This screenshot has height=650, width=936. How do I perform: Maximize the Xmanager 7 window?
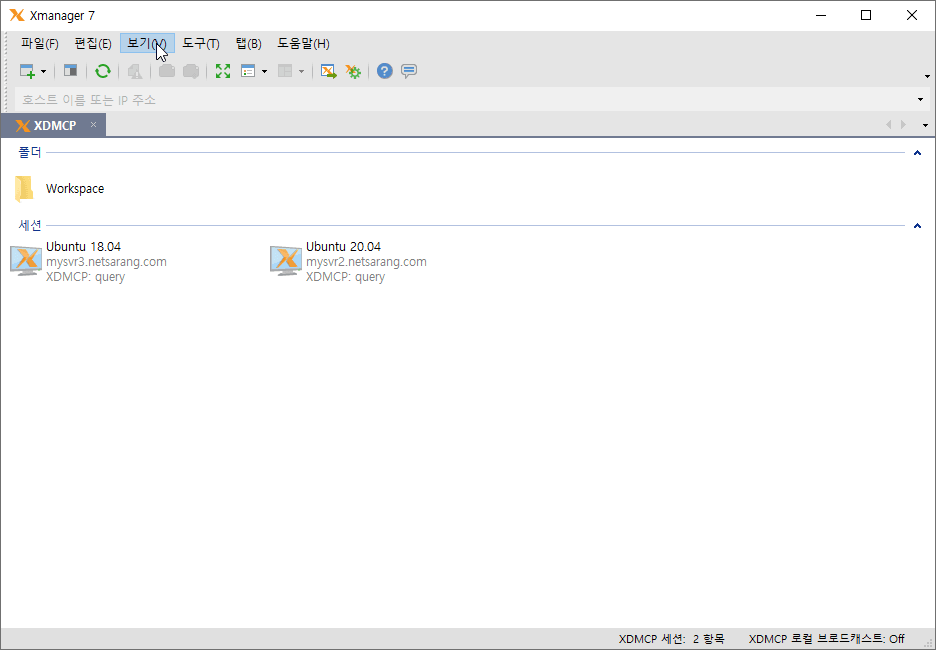[x=866, y=16]
